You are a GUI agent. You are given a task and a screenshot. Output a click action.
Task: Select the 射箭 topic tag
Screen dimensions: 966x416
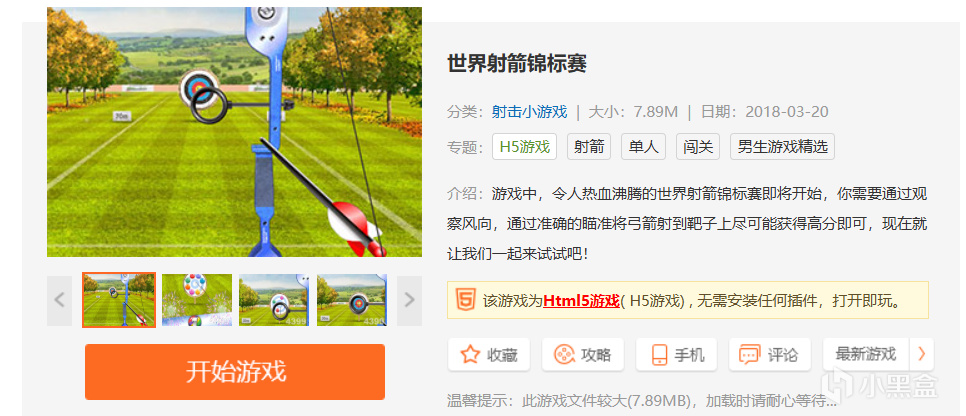[x=589, y=147]
